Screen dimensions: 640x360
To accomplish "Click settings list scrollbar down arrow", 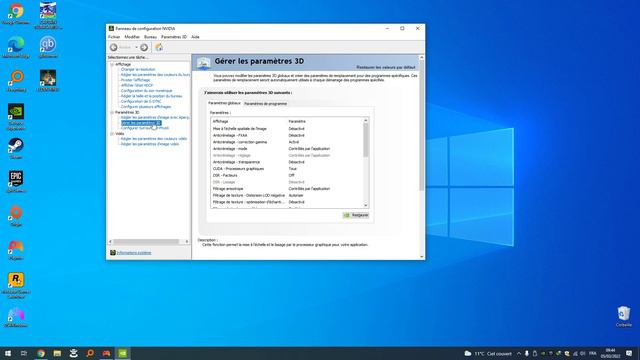I will [366, 205].
